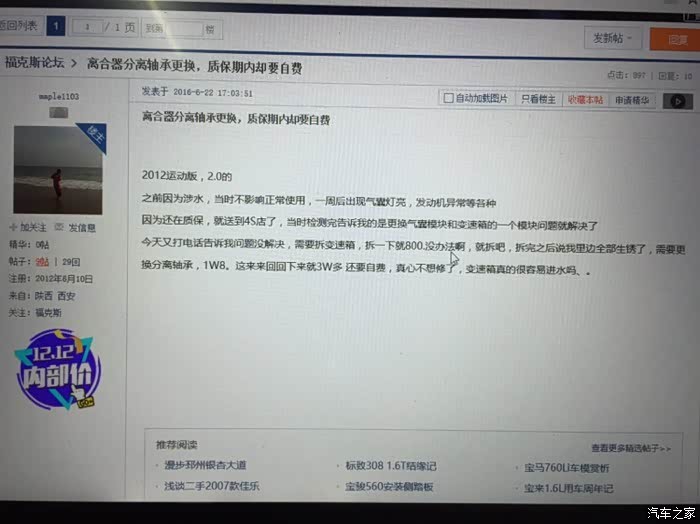
Task: Click the 发信息 envelope icon
Action: coord(58,227)
